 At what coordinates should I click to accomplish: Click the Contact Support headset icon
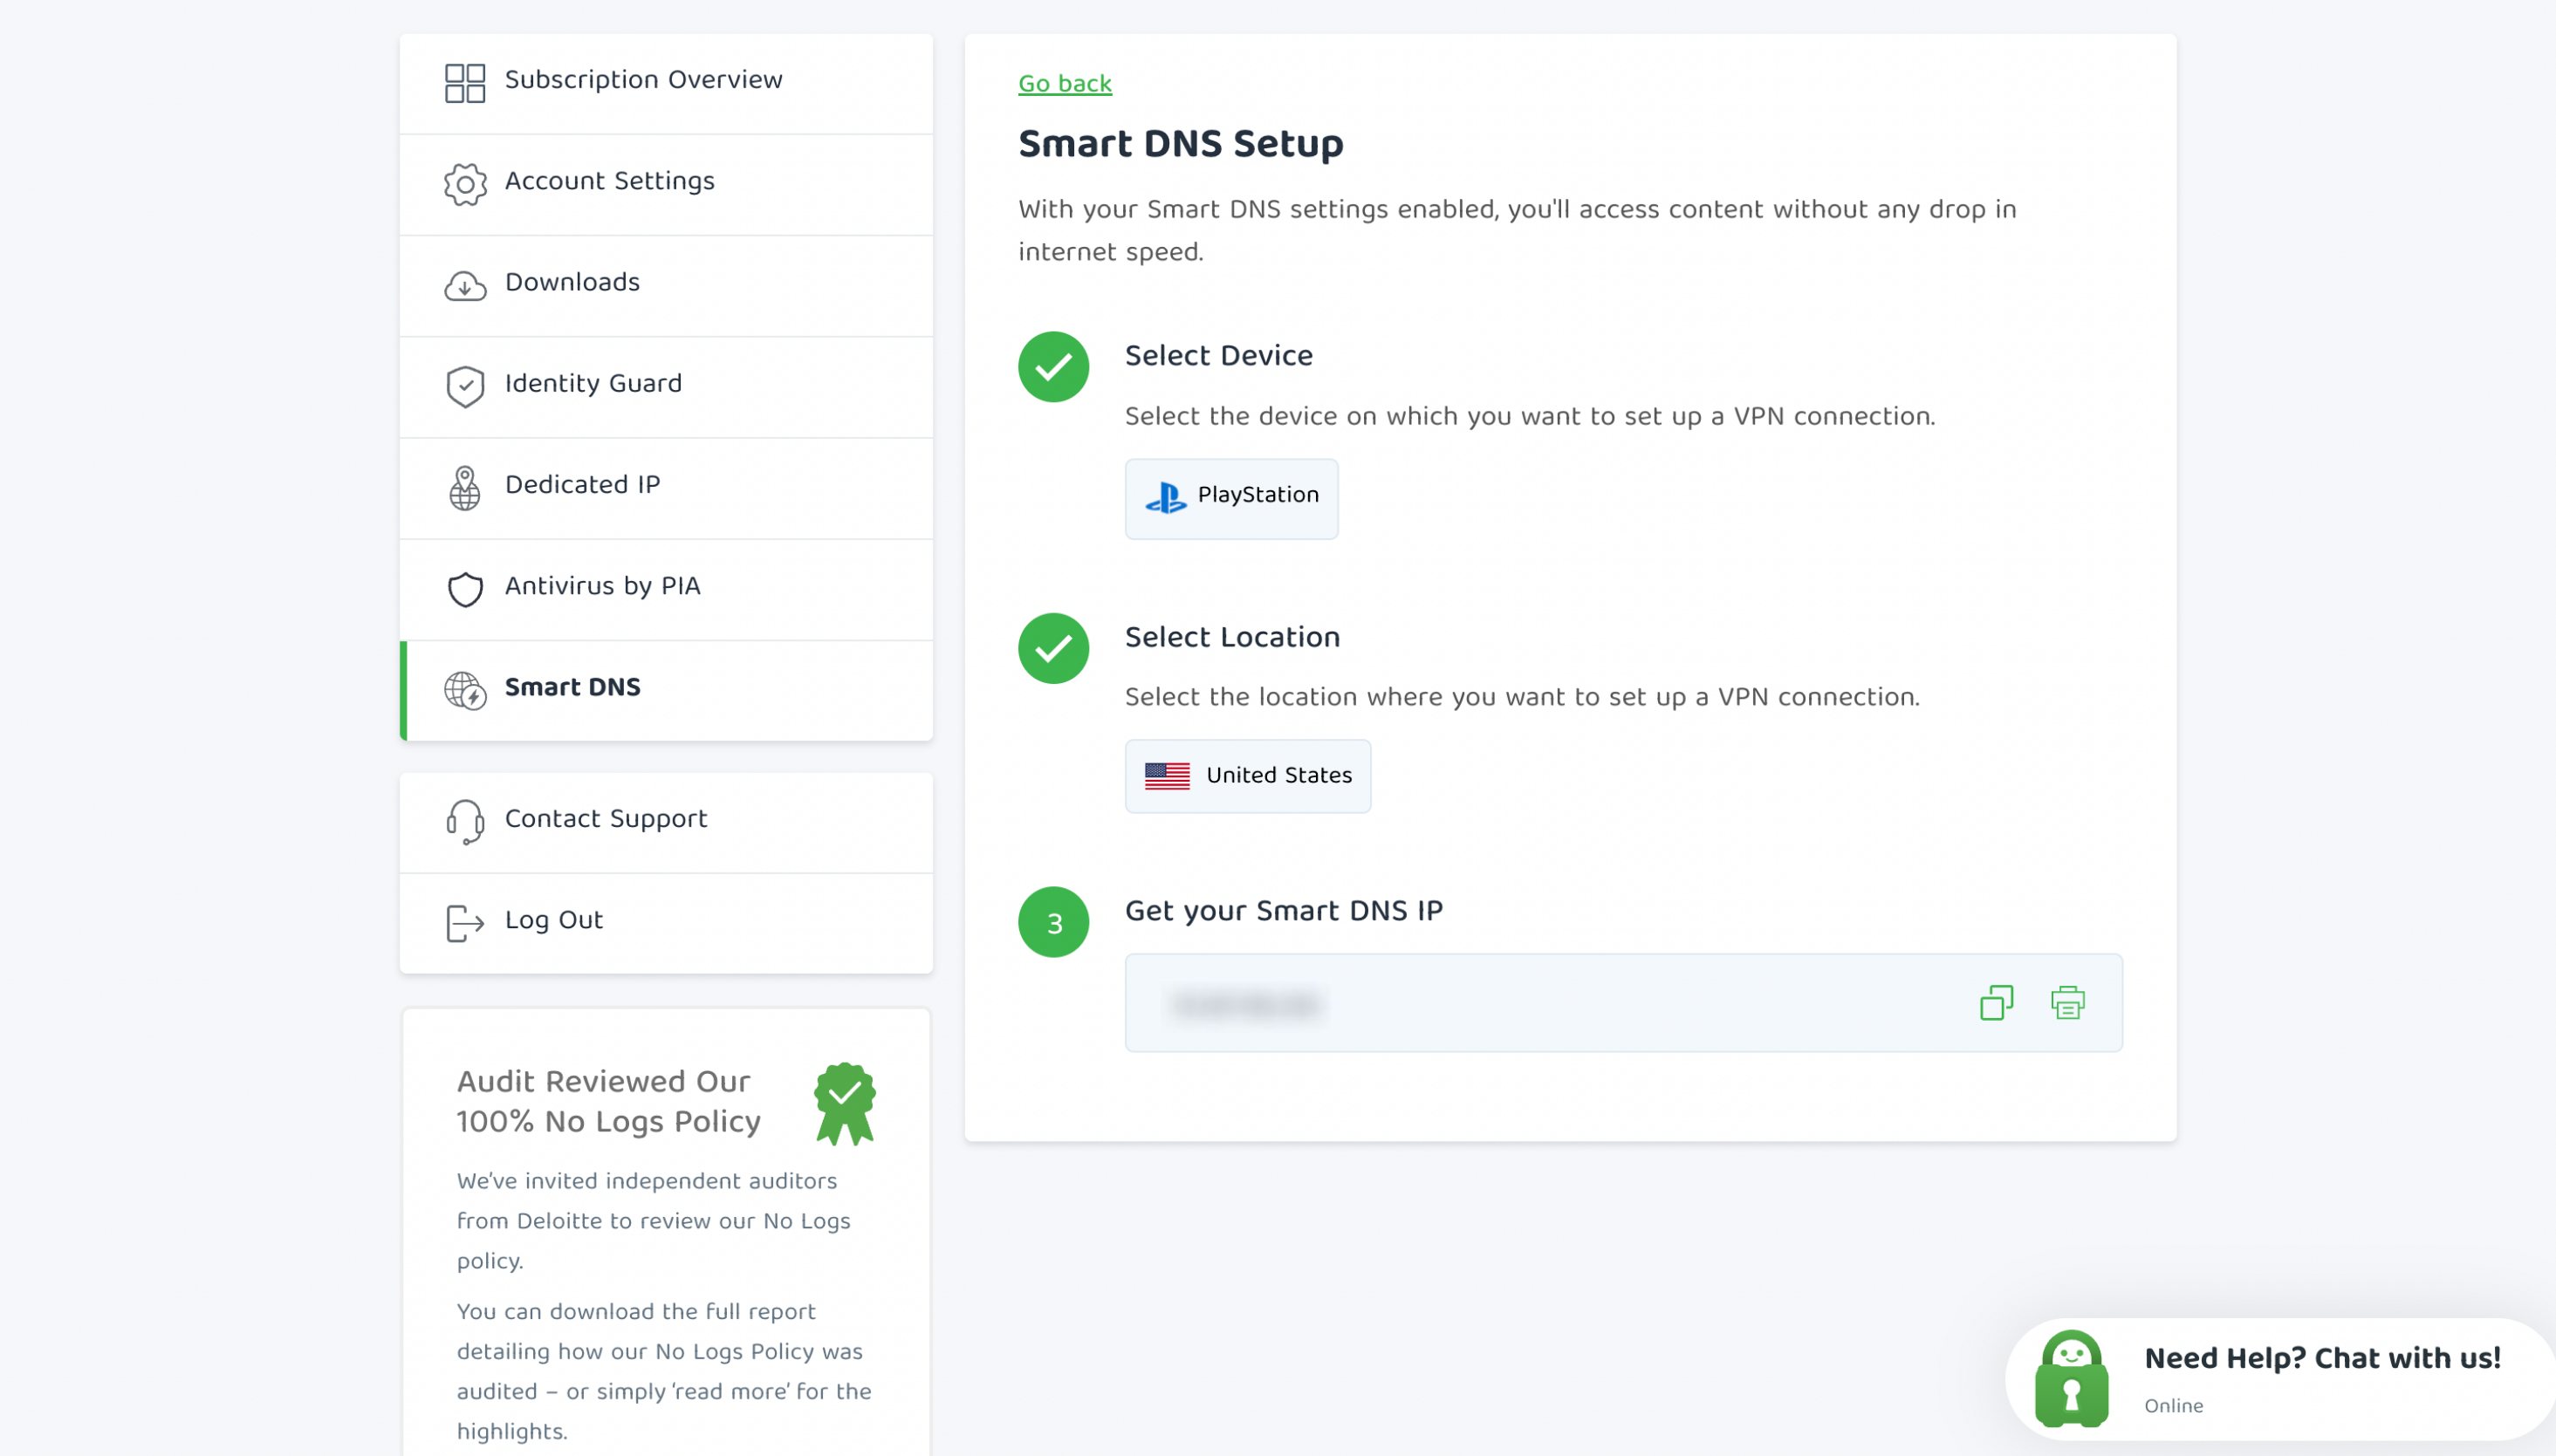click(465, 822)
